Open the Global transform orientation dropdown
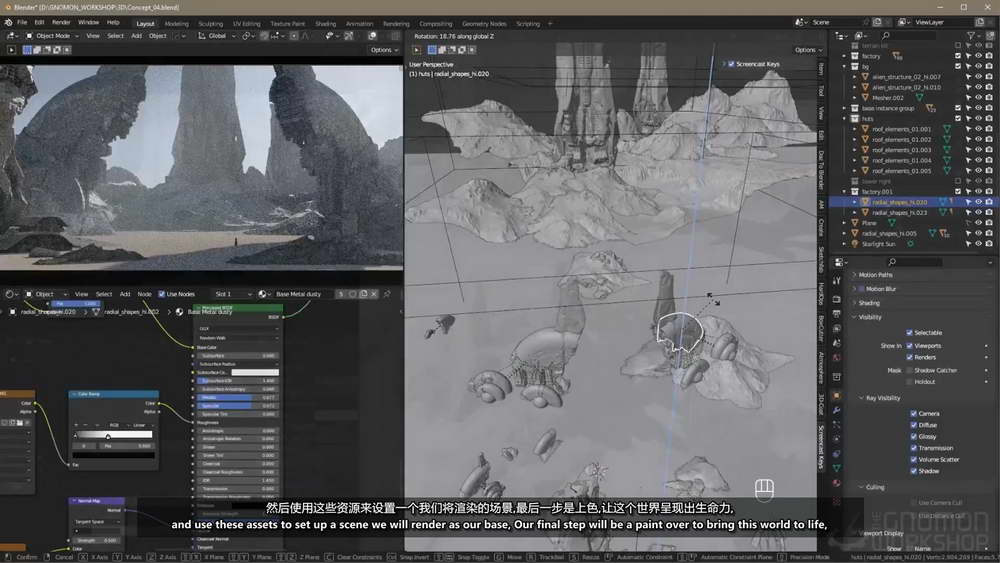Image resolution: width=1000 pixels, height=563 pixels. point(217,36)
